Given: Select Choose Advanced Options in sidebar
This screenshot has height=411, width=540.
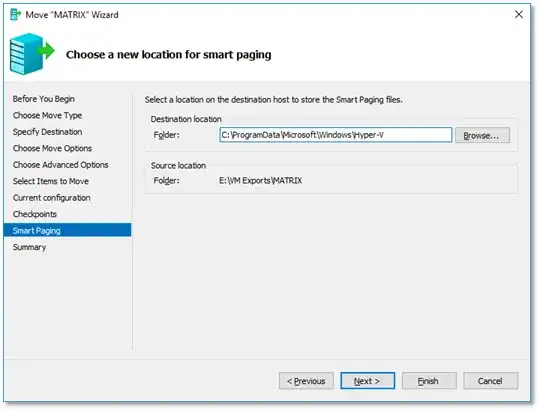Looking at the screenshot, I should 61,165.
